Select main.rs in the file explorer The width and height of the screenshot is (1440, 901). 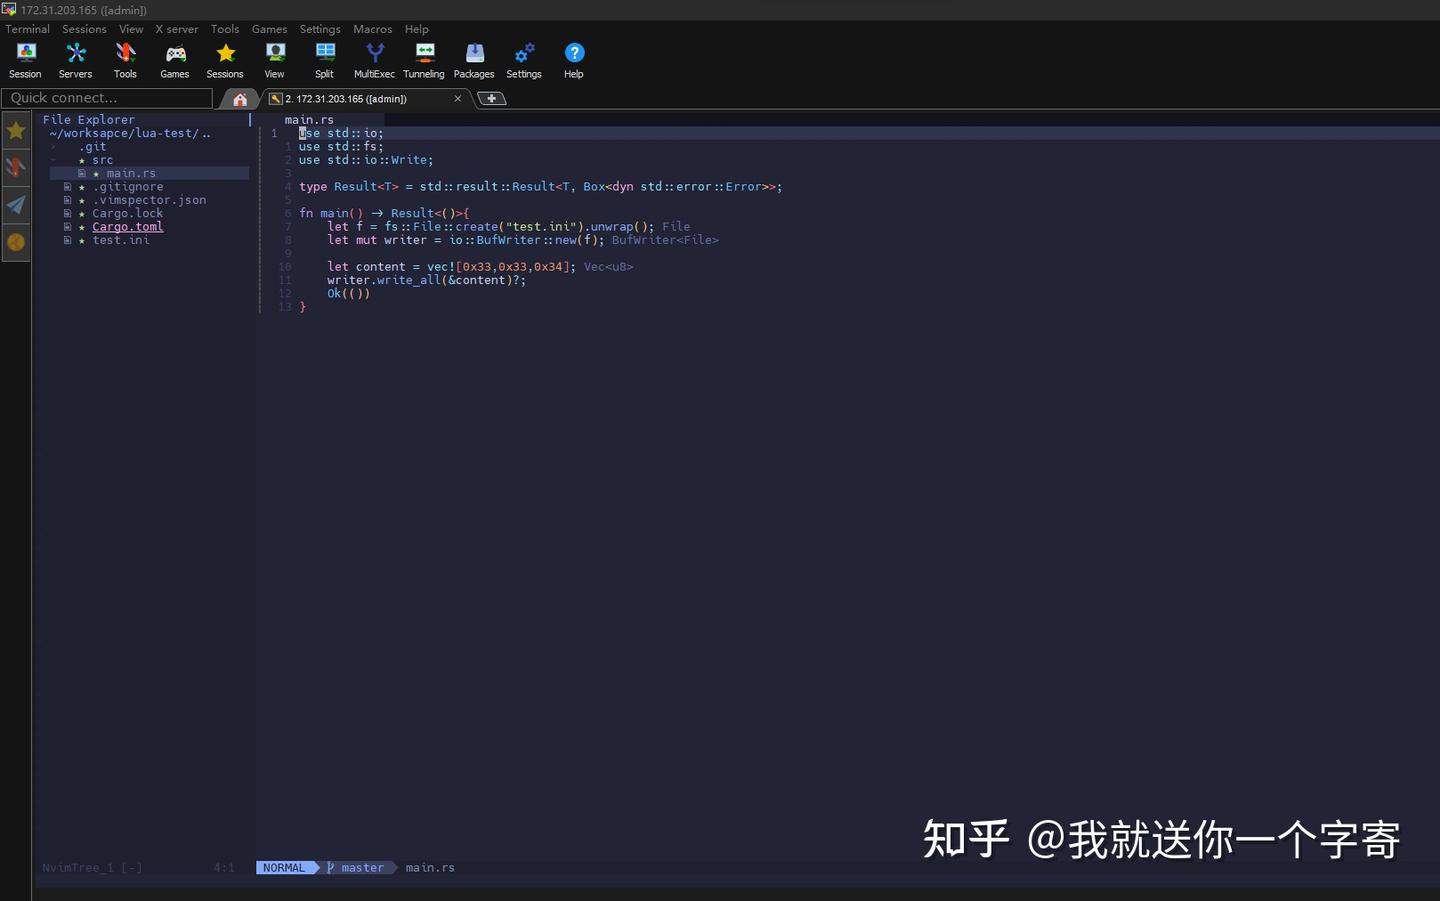(131, 173)
